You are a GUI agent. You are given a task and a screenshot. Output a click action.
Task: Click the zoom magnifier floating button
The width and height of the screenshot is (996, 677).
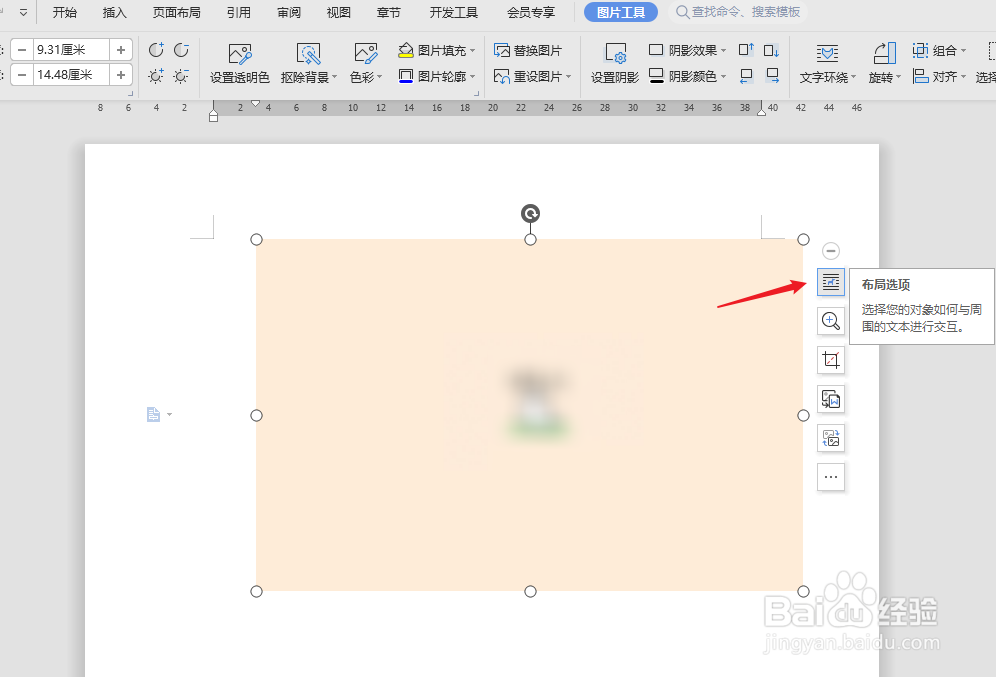831,321
